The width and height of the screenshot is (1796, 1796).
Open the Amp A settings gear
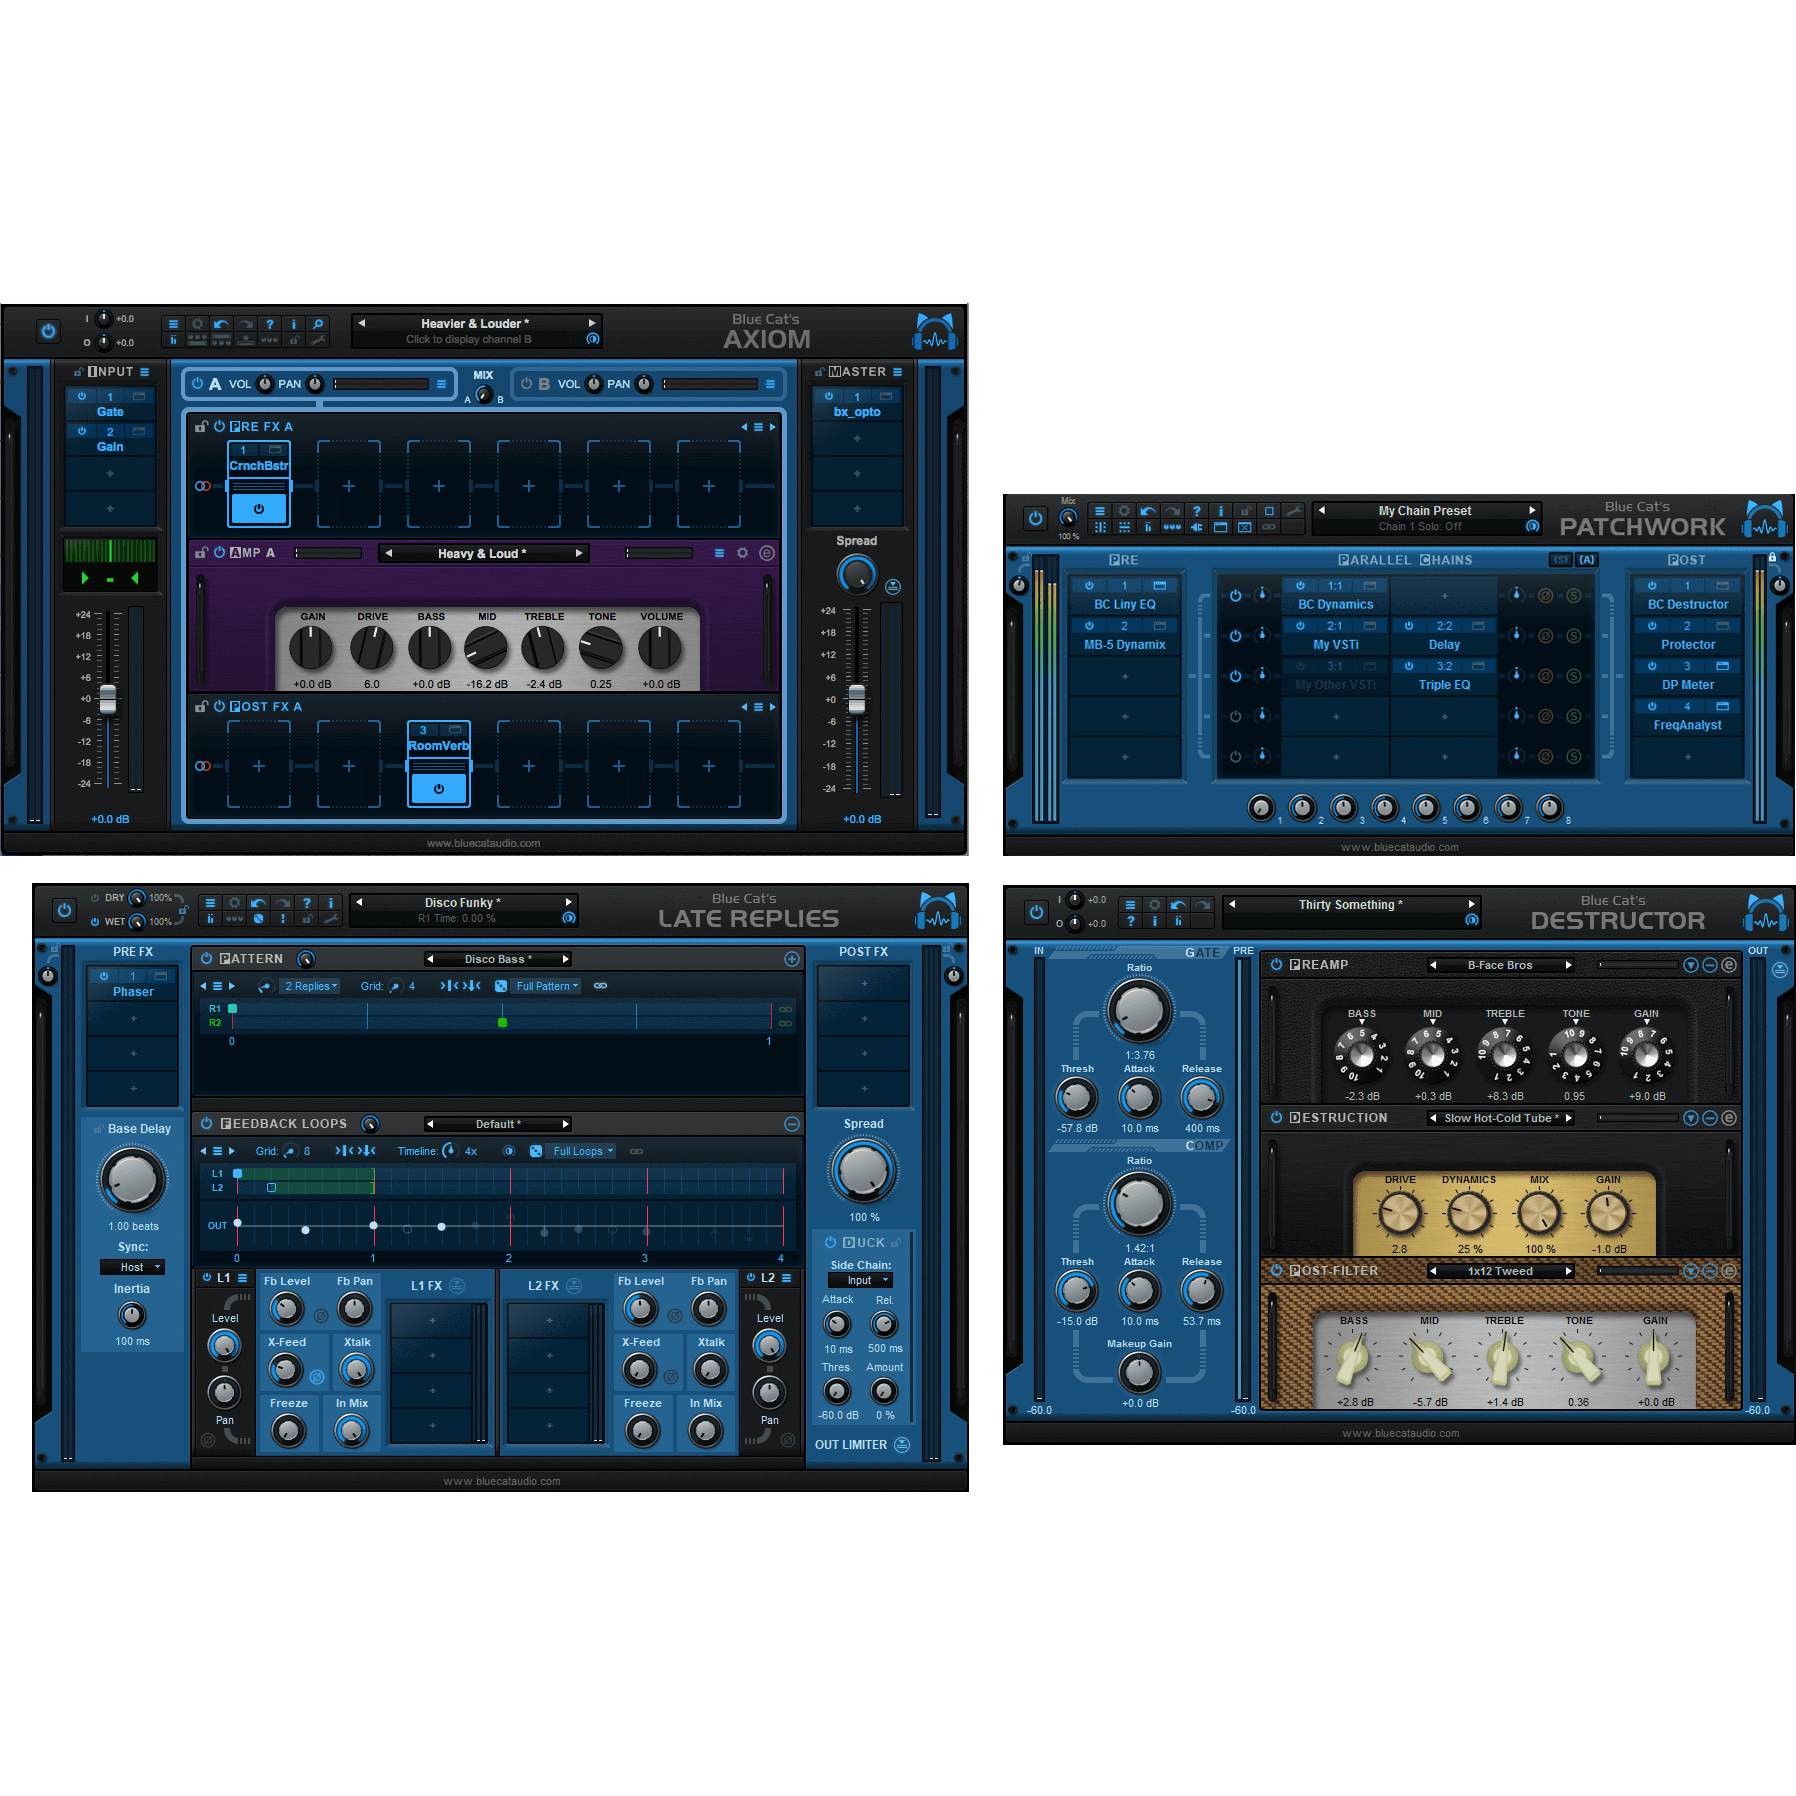point(742,553)
